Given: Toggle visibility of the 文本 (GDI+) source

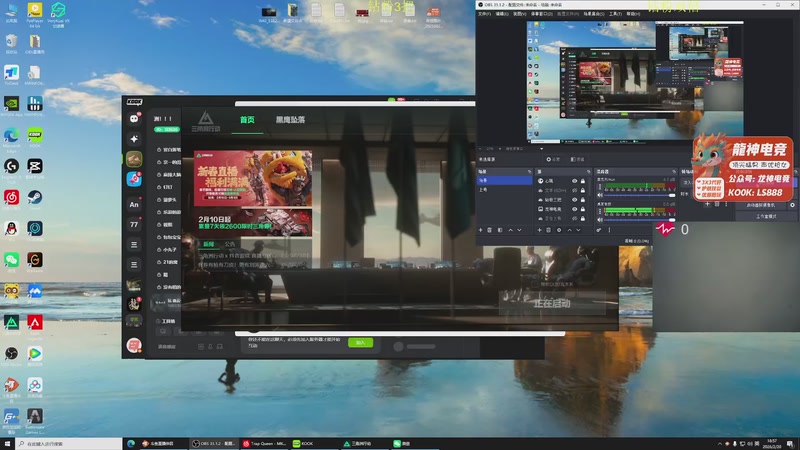Looking at the screenshot, I should (x=574, y=190).
